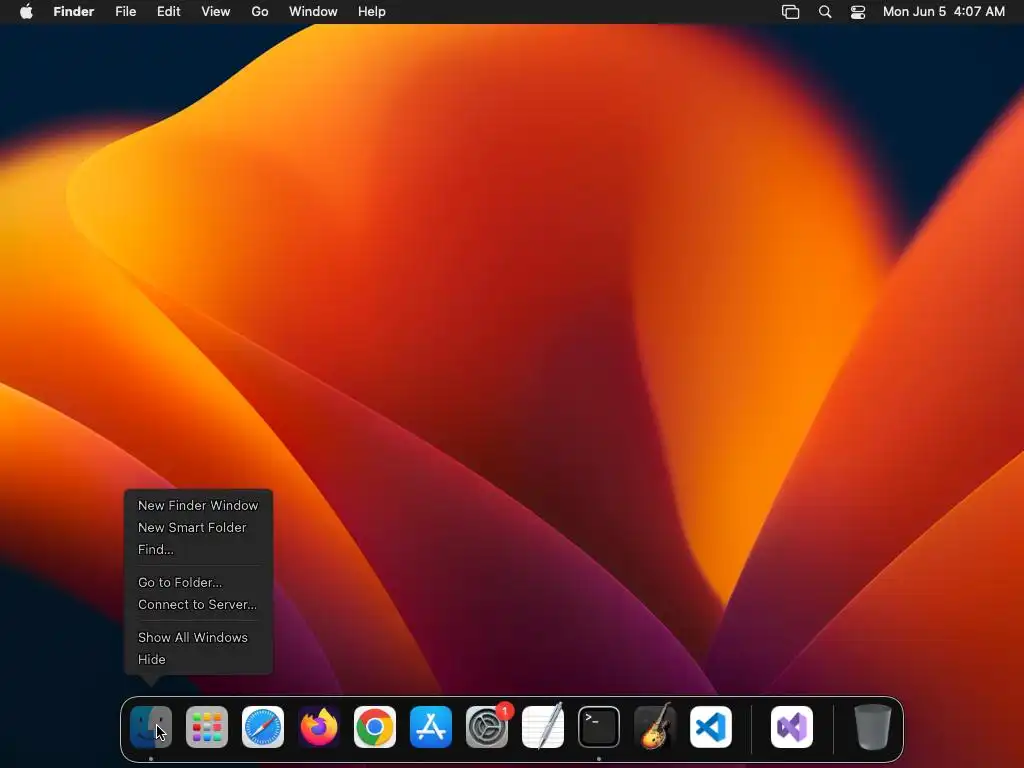Open the Trash in the Dock
The height and width of the screenshot is (768, 1024).
point(873,727)
